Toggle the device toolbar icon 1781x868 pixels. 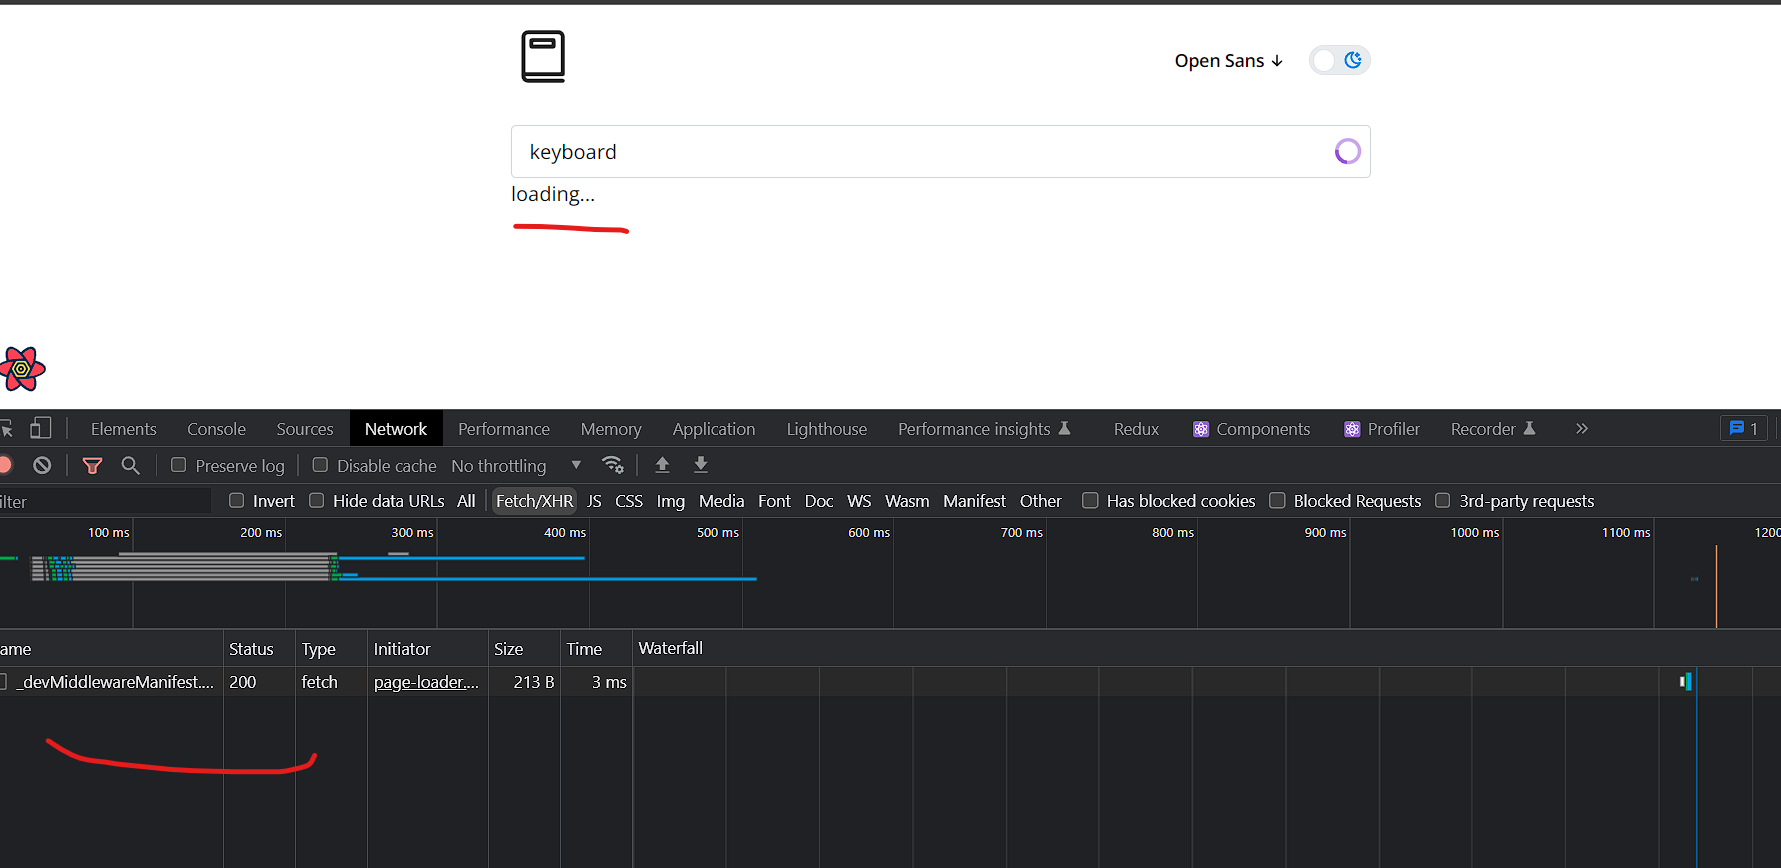40,429
